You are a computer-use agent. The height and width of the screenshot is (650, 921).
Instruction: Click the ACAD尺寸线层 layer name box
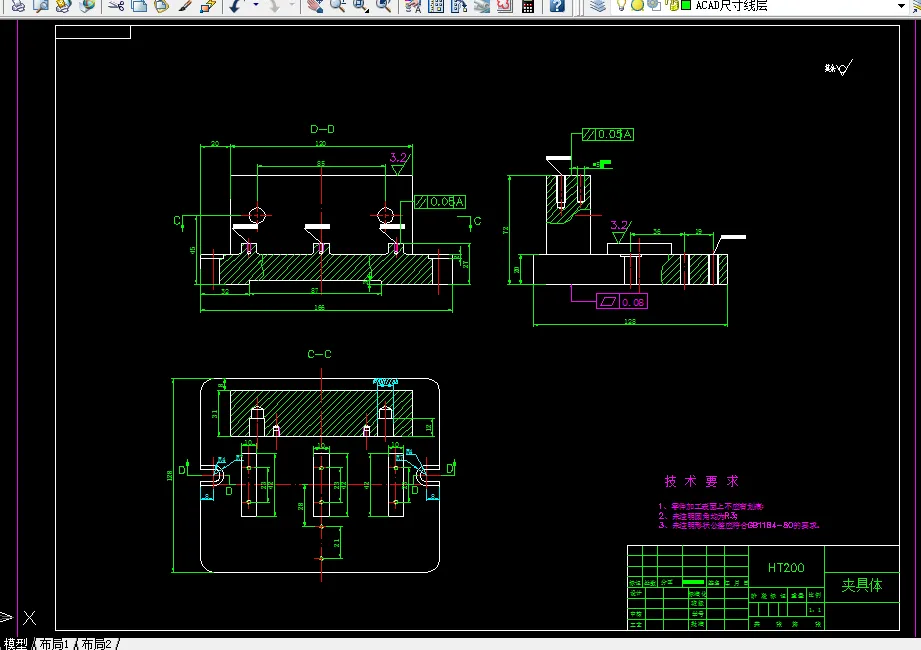(731, 6)
